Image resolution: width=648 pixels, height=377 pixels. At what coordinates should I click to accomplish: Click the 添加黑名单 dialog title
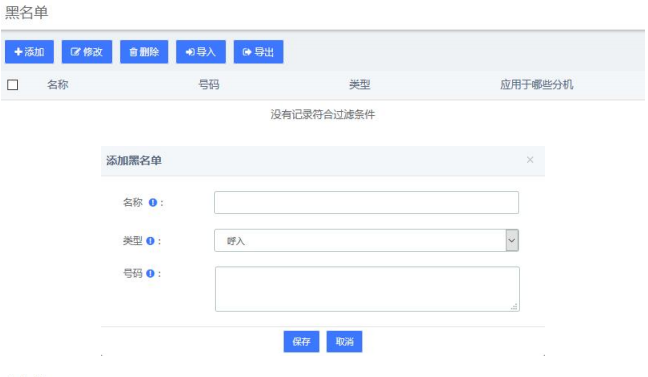[x=134, y=160]
